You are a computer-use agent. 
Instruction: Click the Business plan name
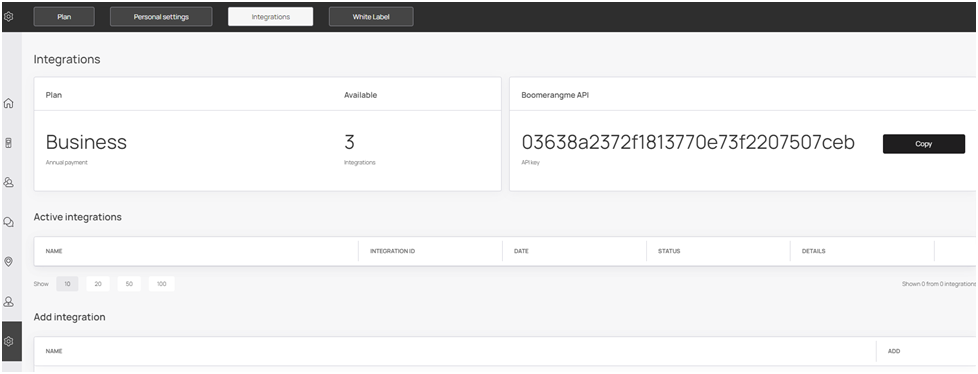[86, 142]
